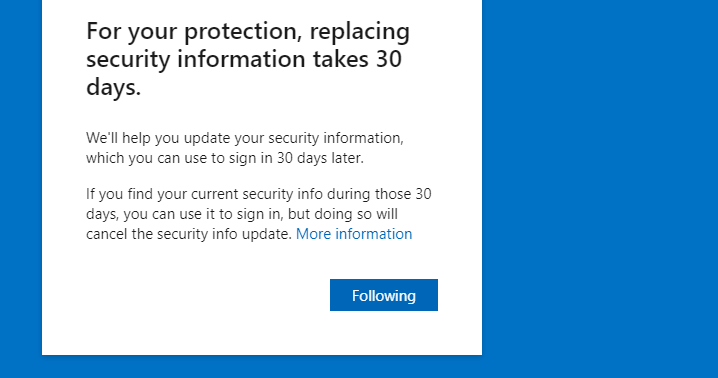The width and height of the screenshot is (718, 378).
Task: Click "security information" in the first paragraph
Action: pos(336,138)
